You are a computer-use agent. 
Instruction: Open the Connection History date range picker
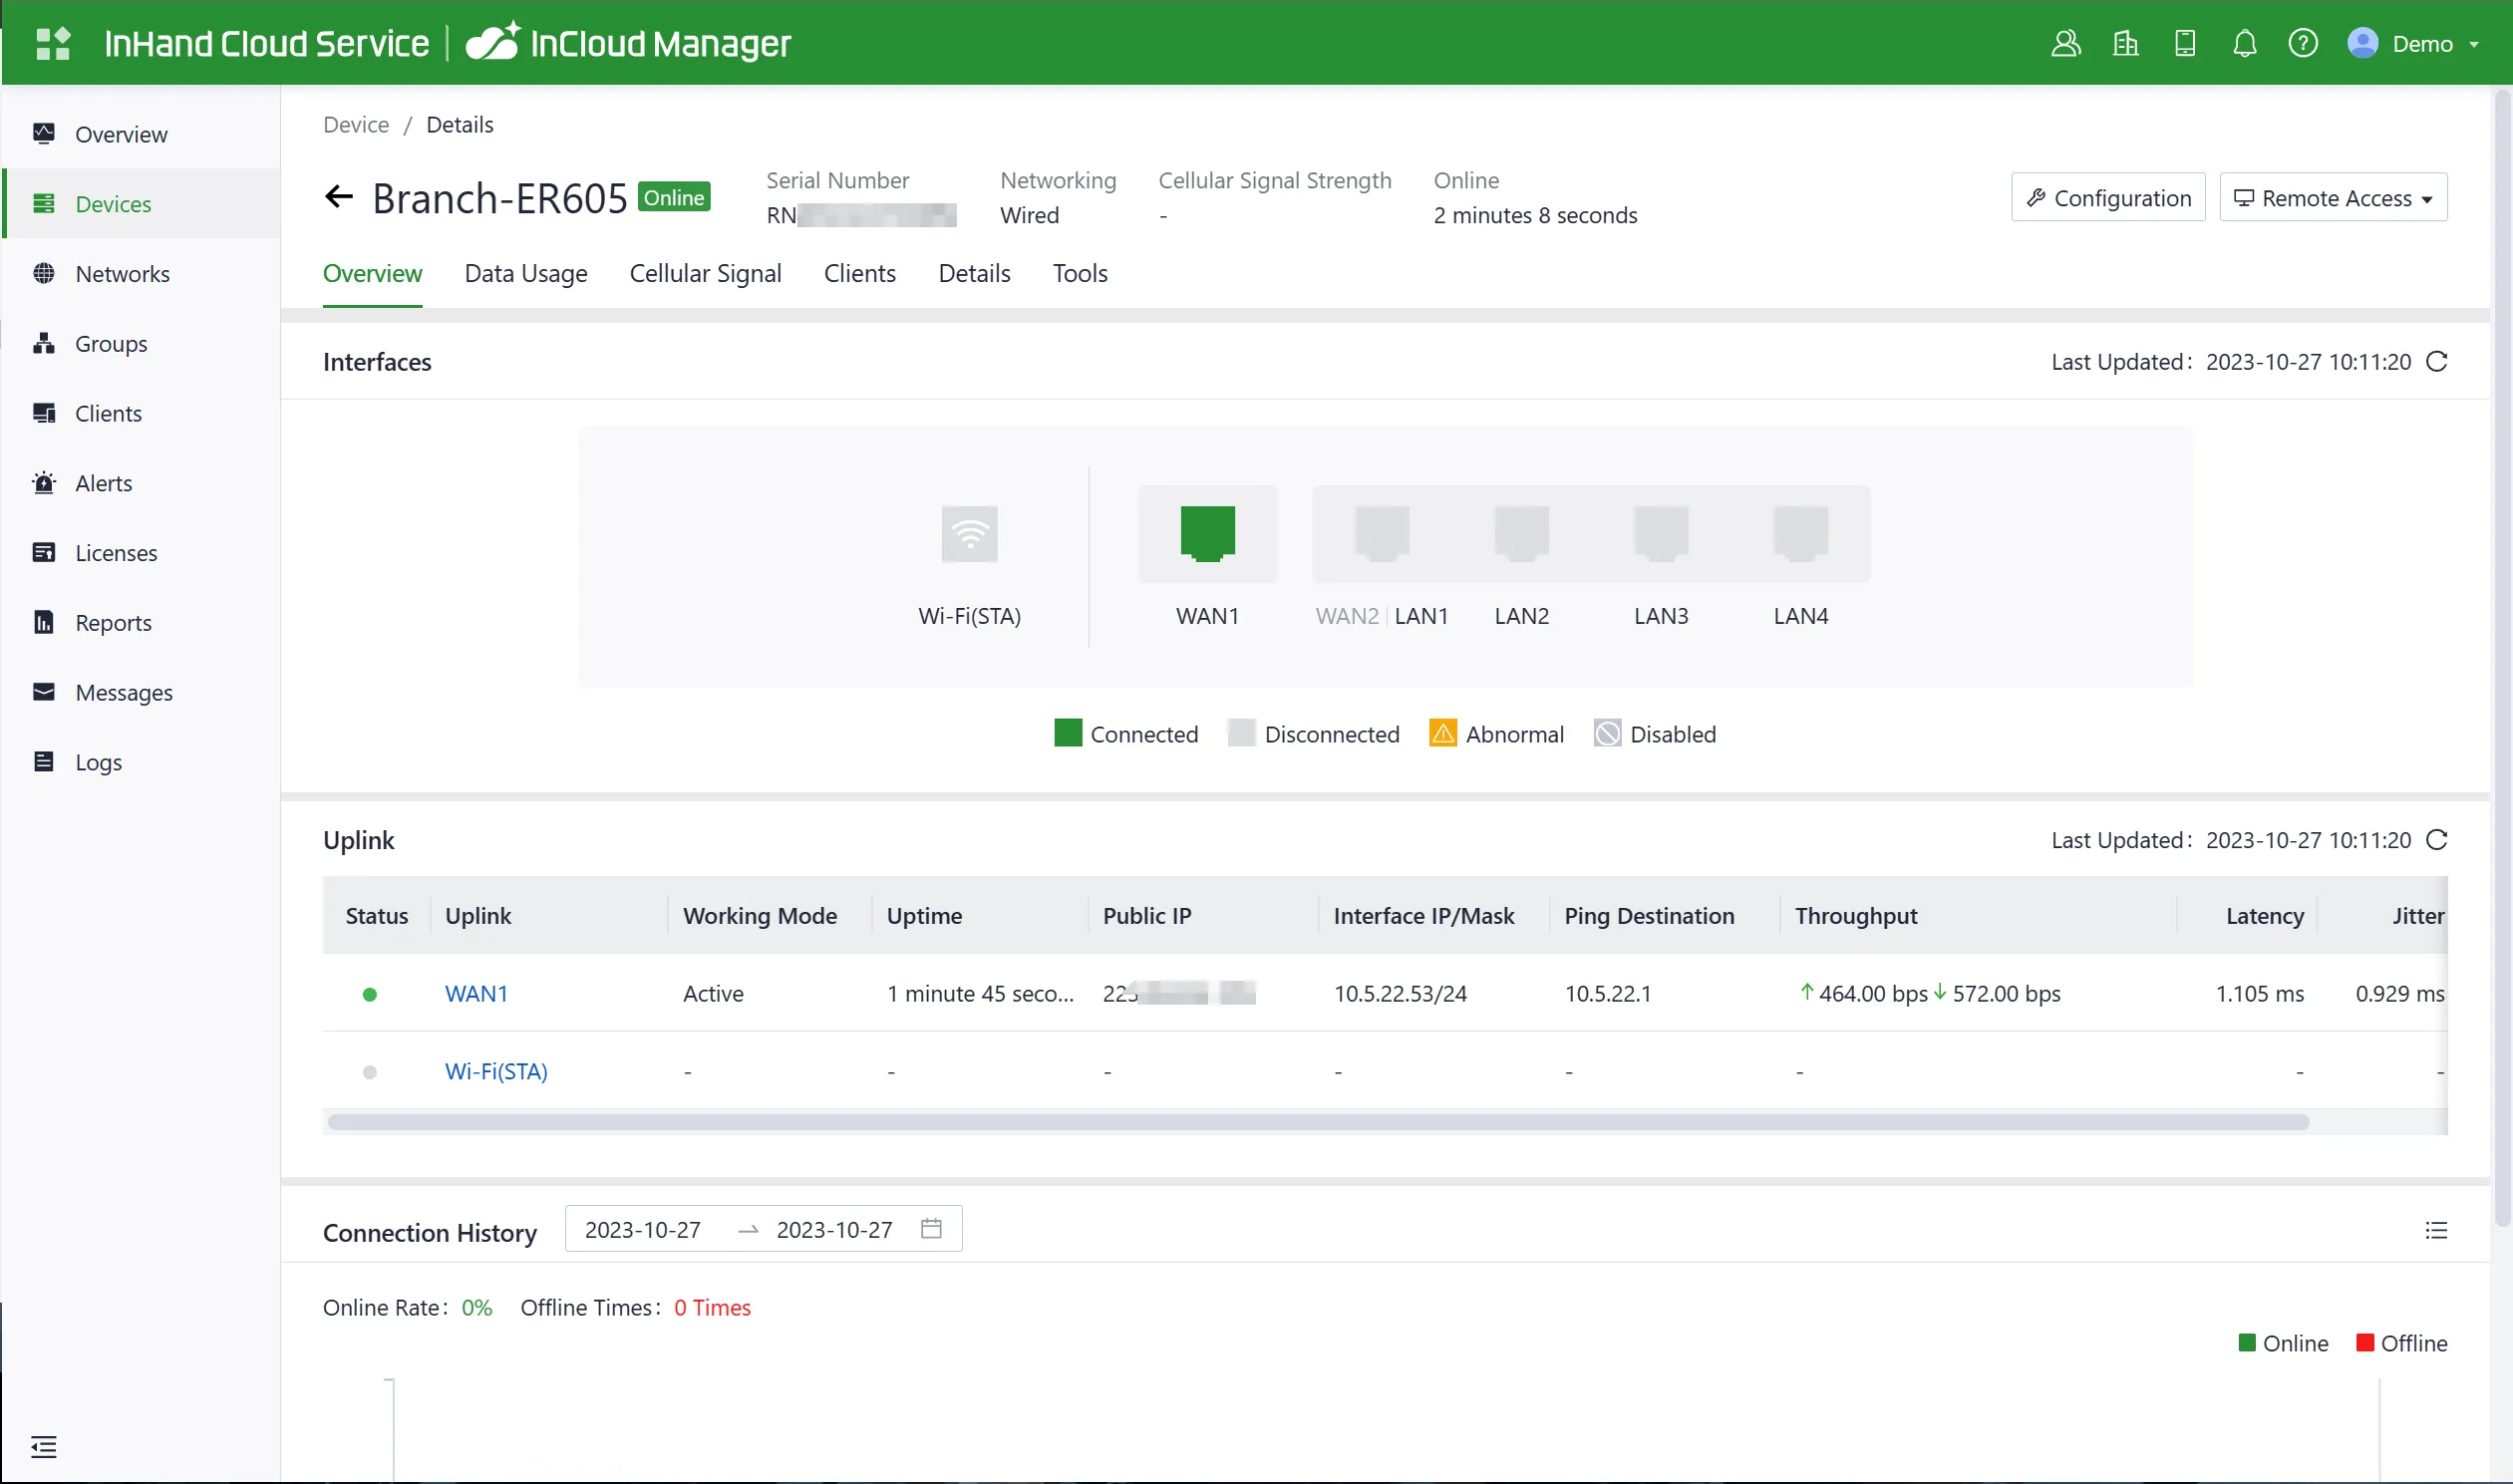(763, 1229)
